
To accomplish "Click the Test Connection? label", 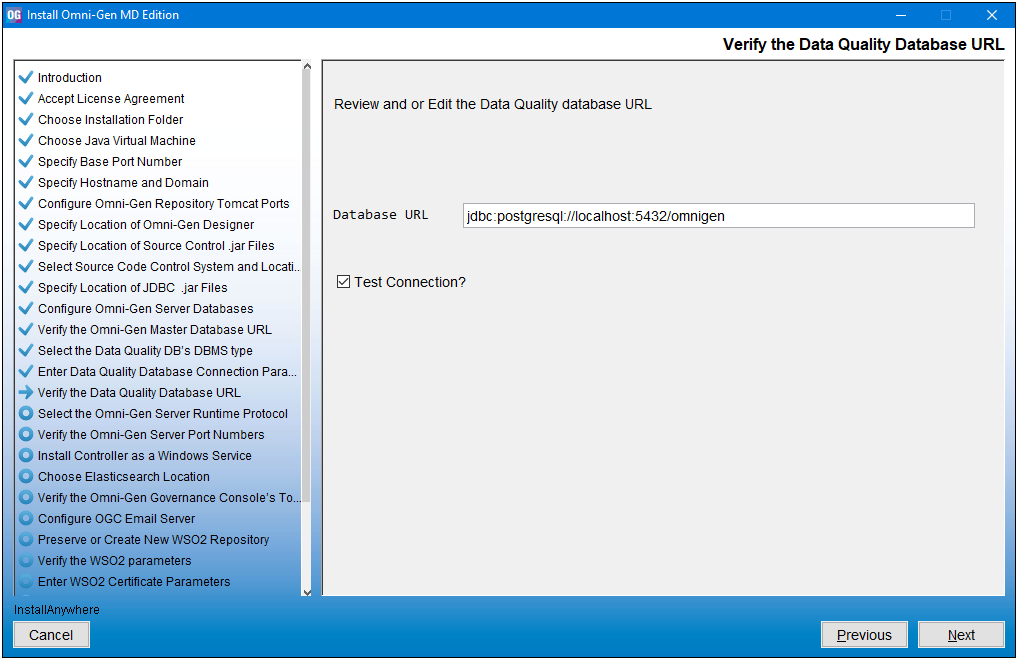I will [410, 282].
